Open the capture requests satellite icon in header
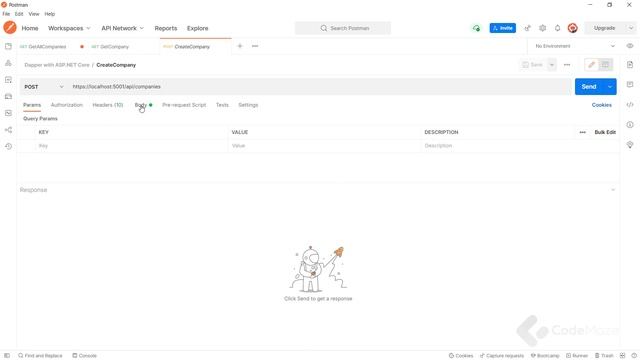The image size is (640, 360). point(527,28)
